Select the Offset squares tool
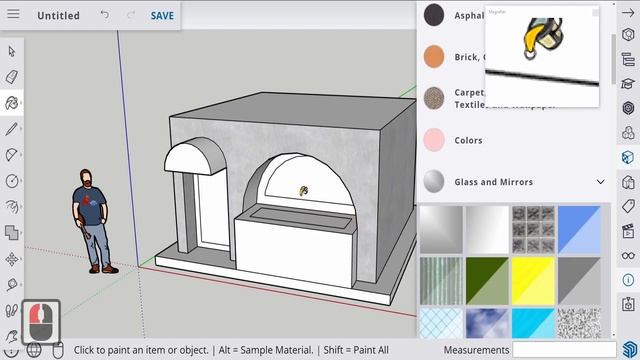640x360 pixels. (12, 233)
